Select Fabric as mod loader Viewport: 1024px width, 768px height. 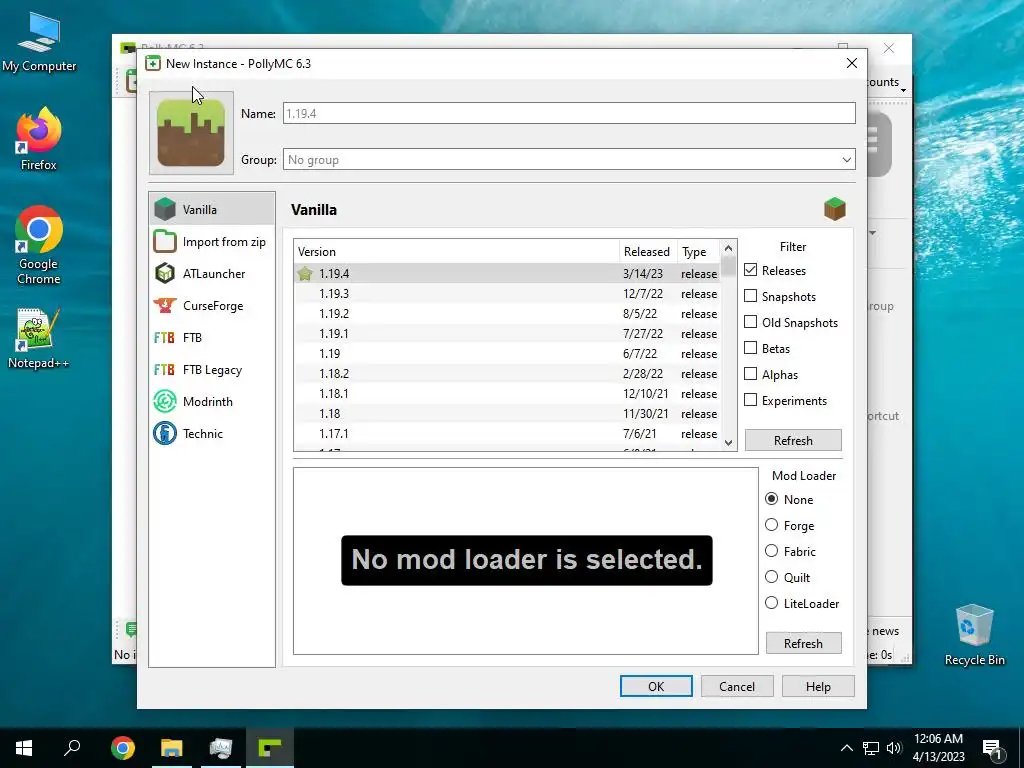772,551
